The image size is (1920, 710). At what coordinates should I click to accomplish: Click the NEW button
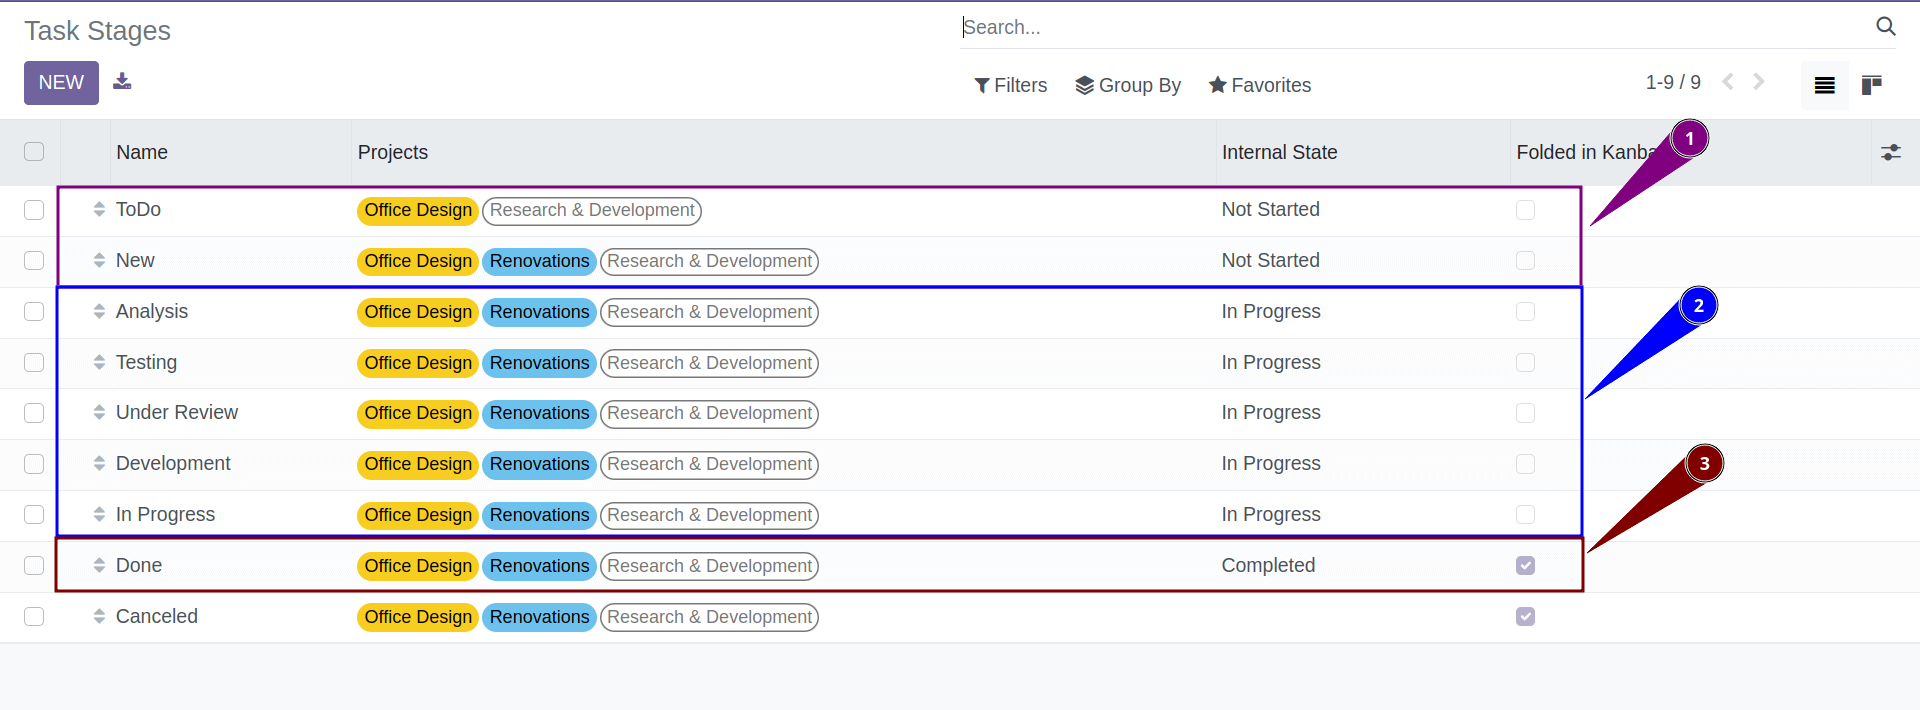(60, 82)
